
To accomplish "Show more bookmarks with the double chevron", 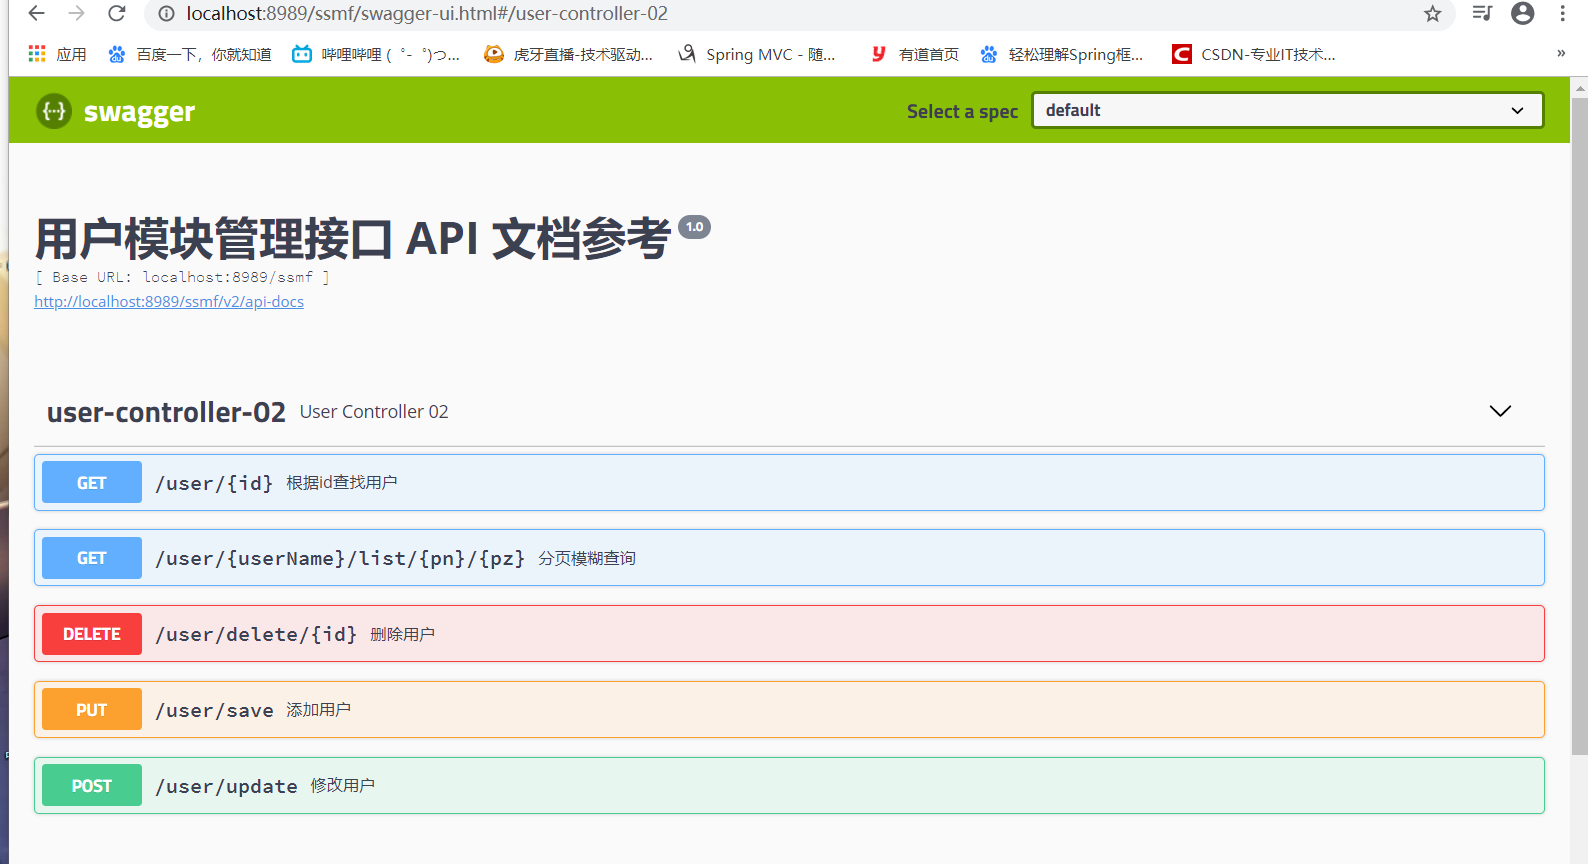I will point(1561,54).
